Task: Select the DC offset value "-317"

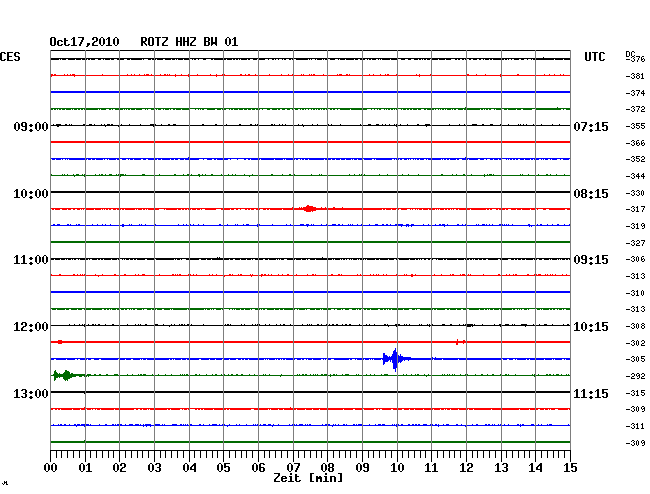Action: (635, 209)
